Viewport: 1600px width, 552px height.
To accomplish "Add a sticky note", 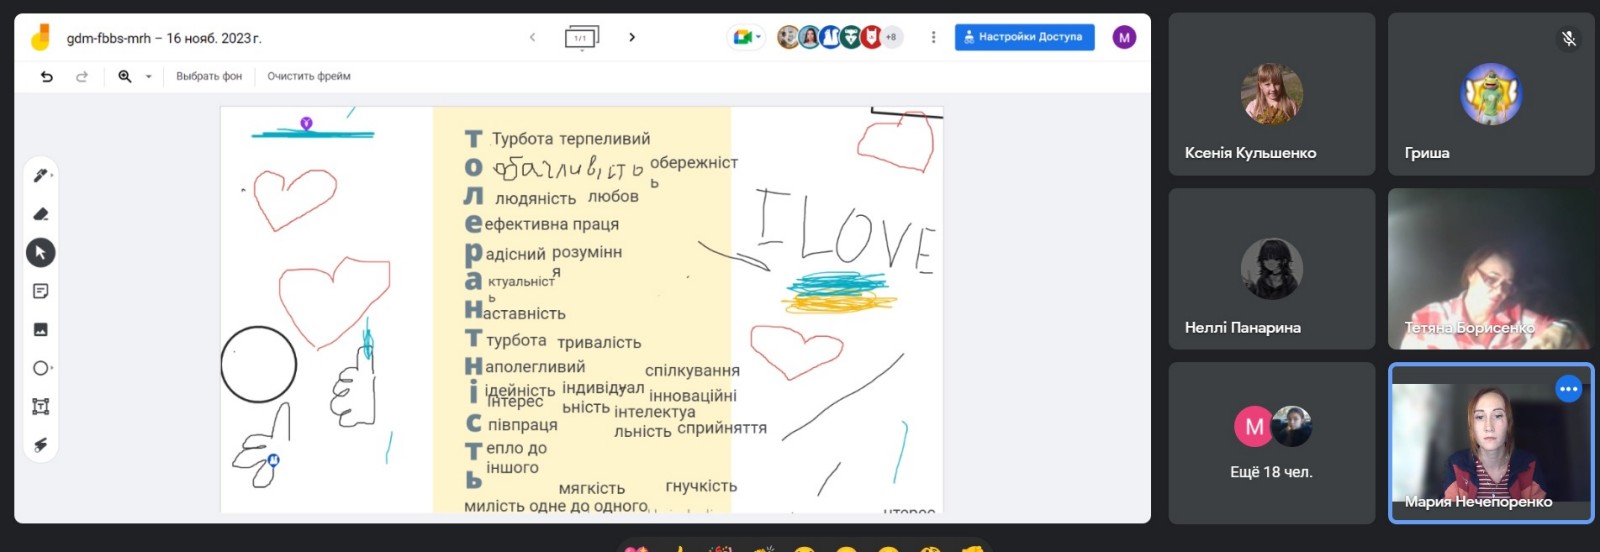I will (x=40, y=291).
